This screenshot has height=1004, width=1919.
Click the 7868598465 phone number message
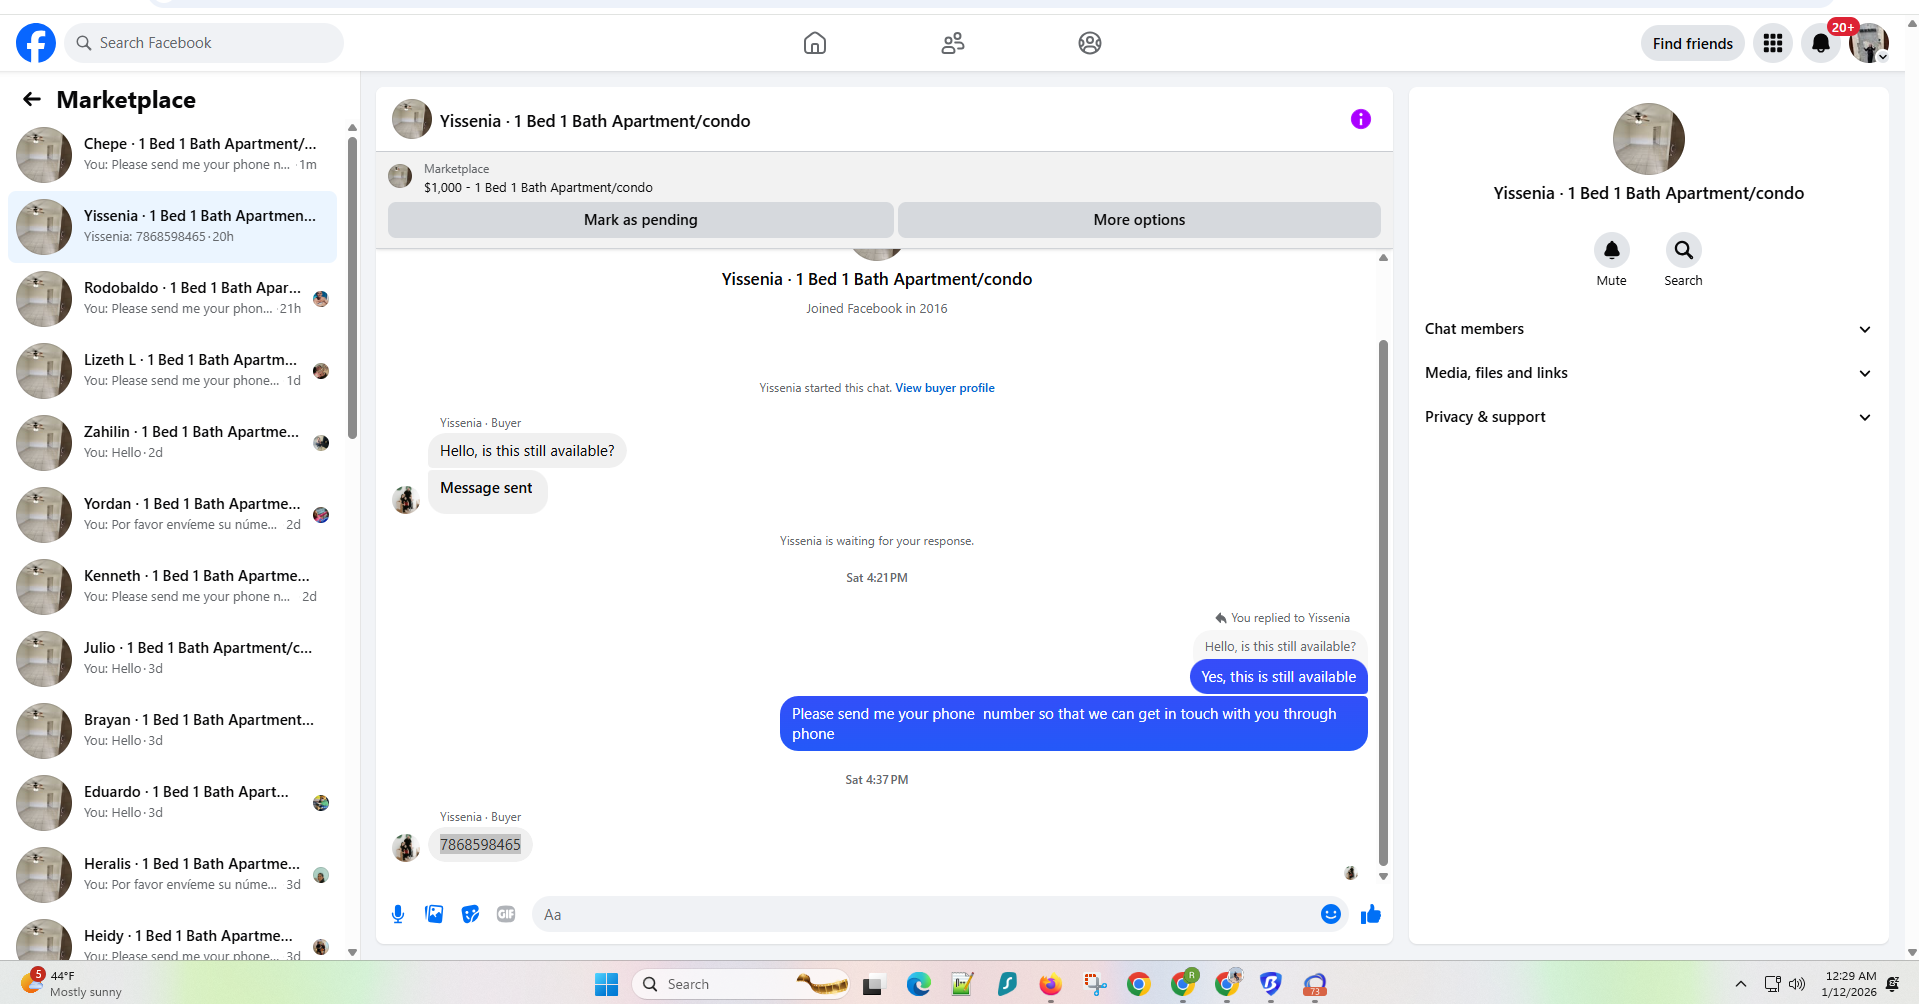480,845
